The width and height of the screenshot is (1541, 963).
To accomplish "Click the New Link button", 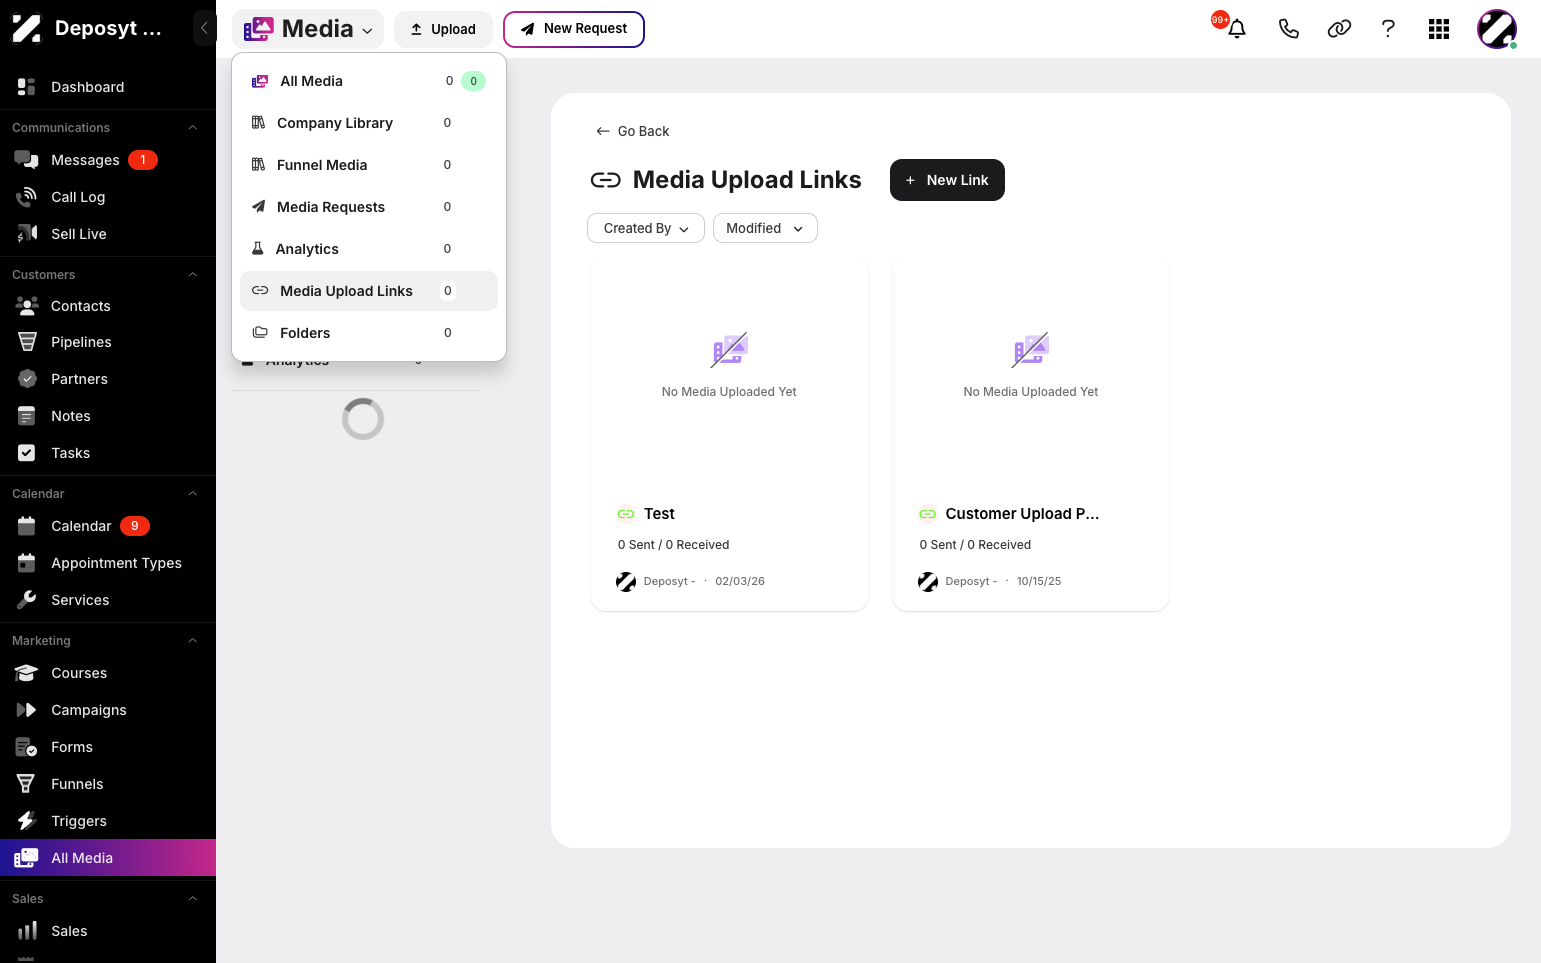I will (x=947, y=180).
